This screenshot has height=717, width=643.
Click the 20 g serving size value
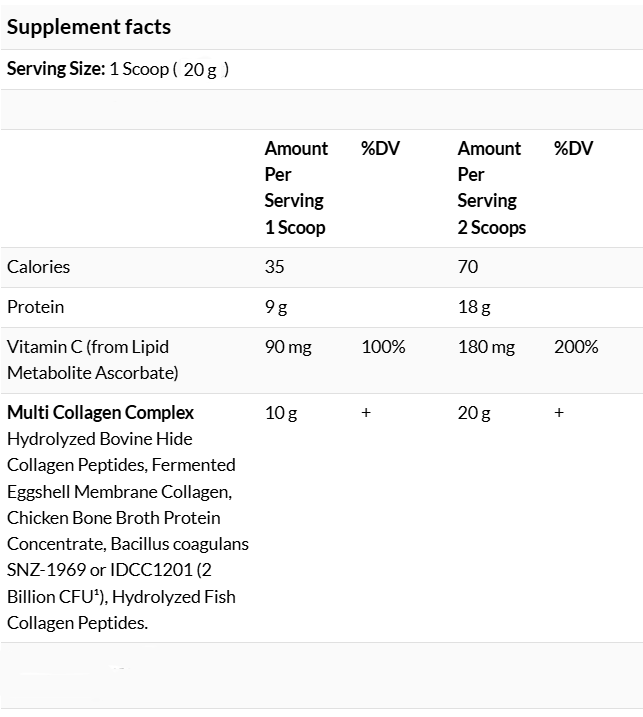click(200, 70)
